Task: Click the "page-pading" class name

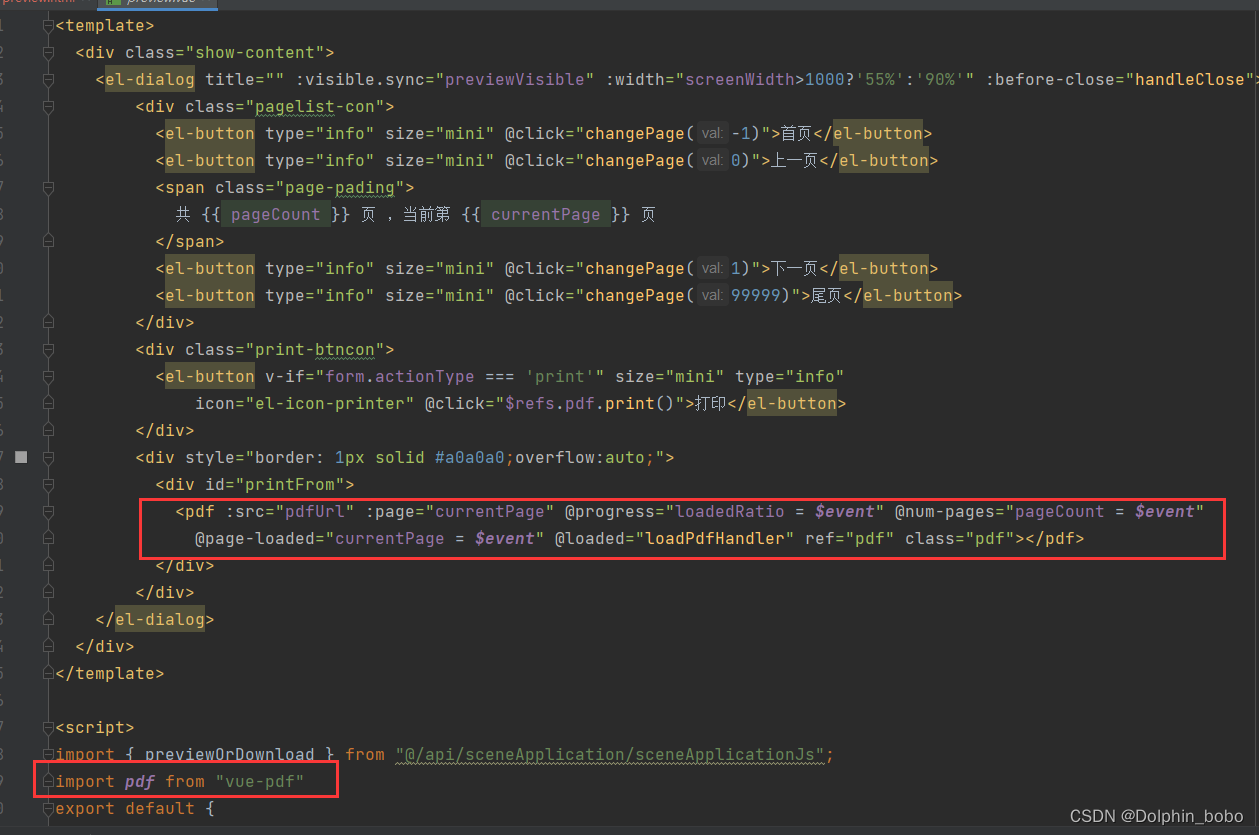Action: (x=339, y=187)
